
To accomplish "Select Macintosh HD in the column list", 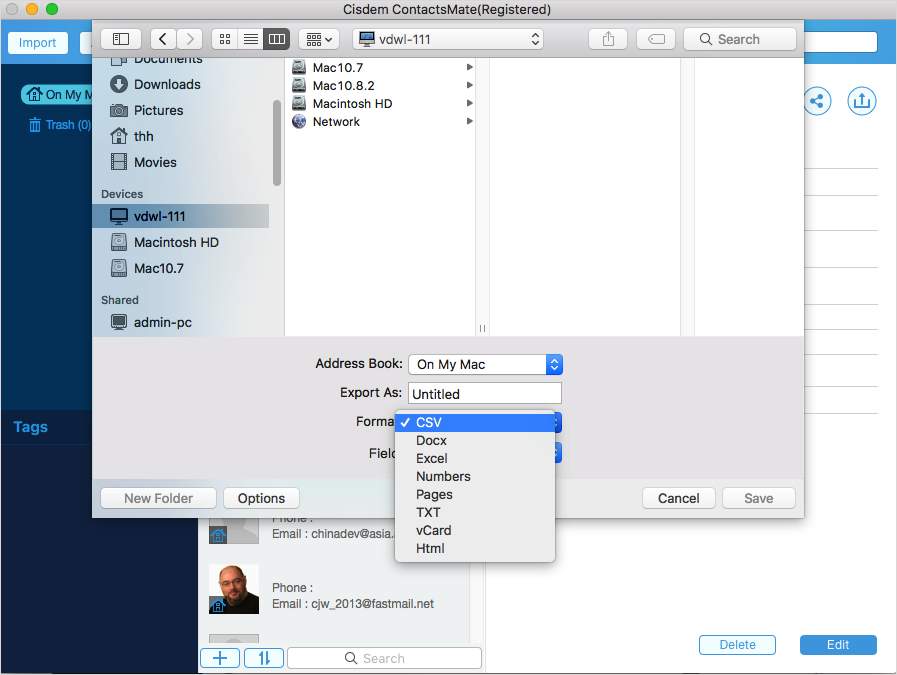I will [x=382, y=104].
